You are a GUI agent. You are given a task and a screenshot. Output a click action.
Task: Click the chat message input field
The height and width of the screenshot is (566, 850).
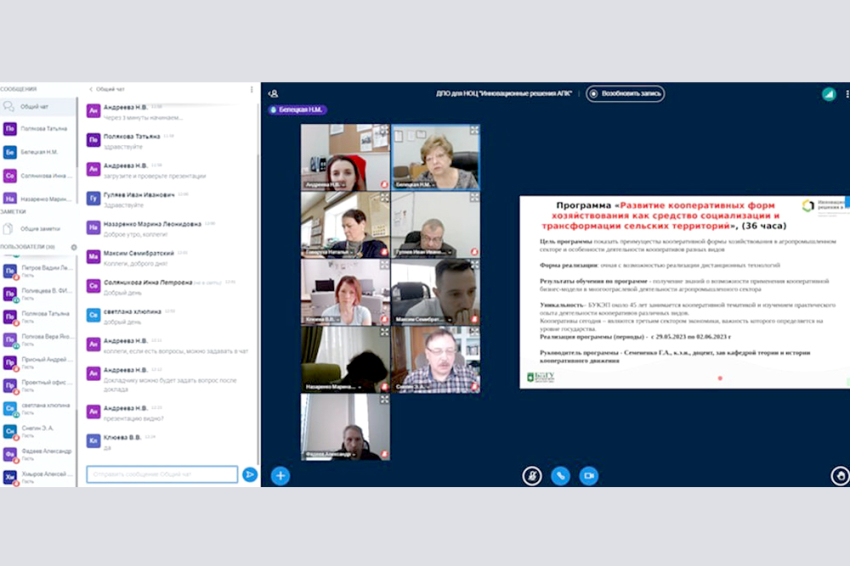(162, 475)
